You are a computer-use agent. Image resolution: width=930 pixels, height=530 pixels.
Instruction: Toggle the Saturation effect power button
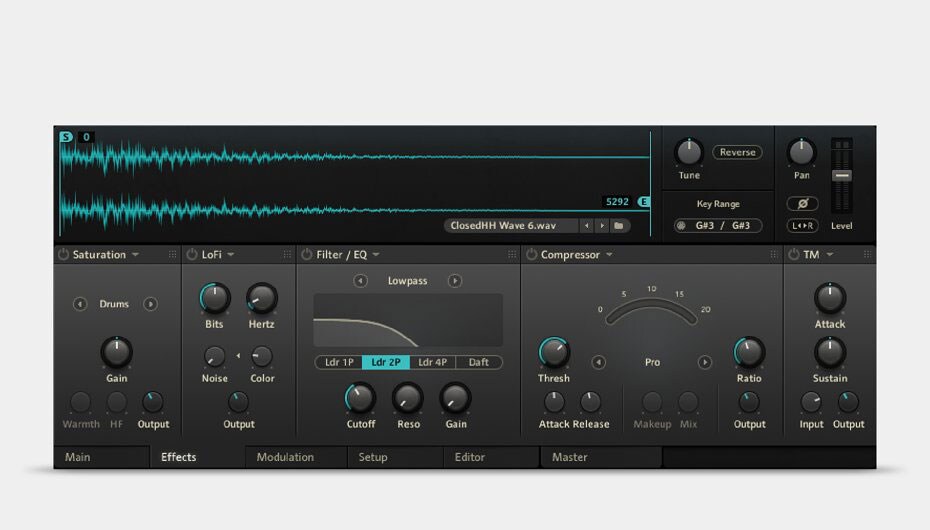[x=64, y=255]
